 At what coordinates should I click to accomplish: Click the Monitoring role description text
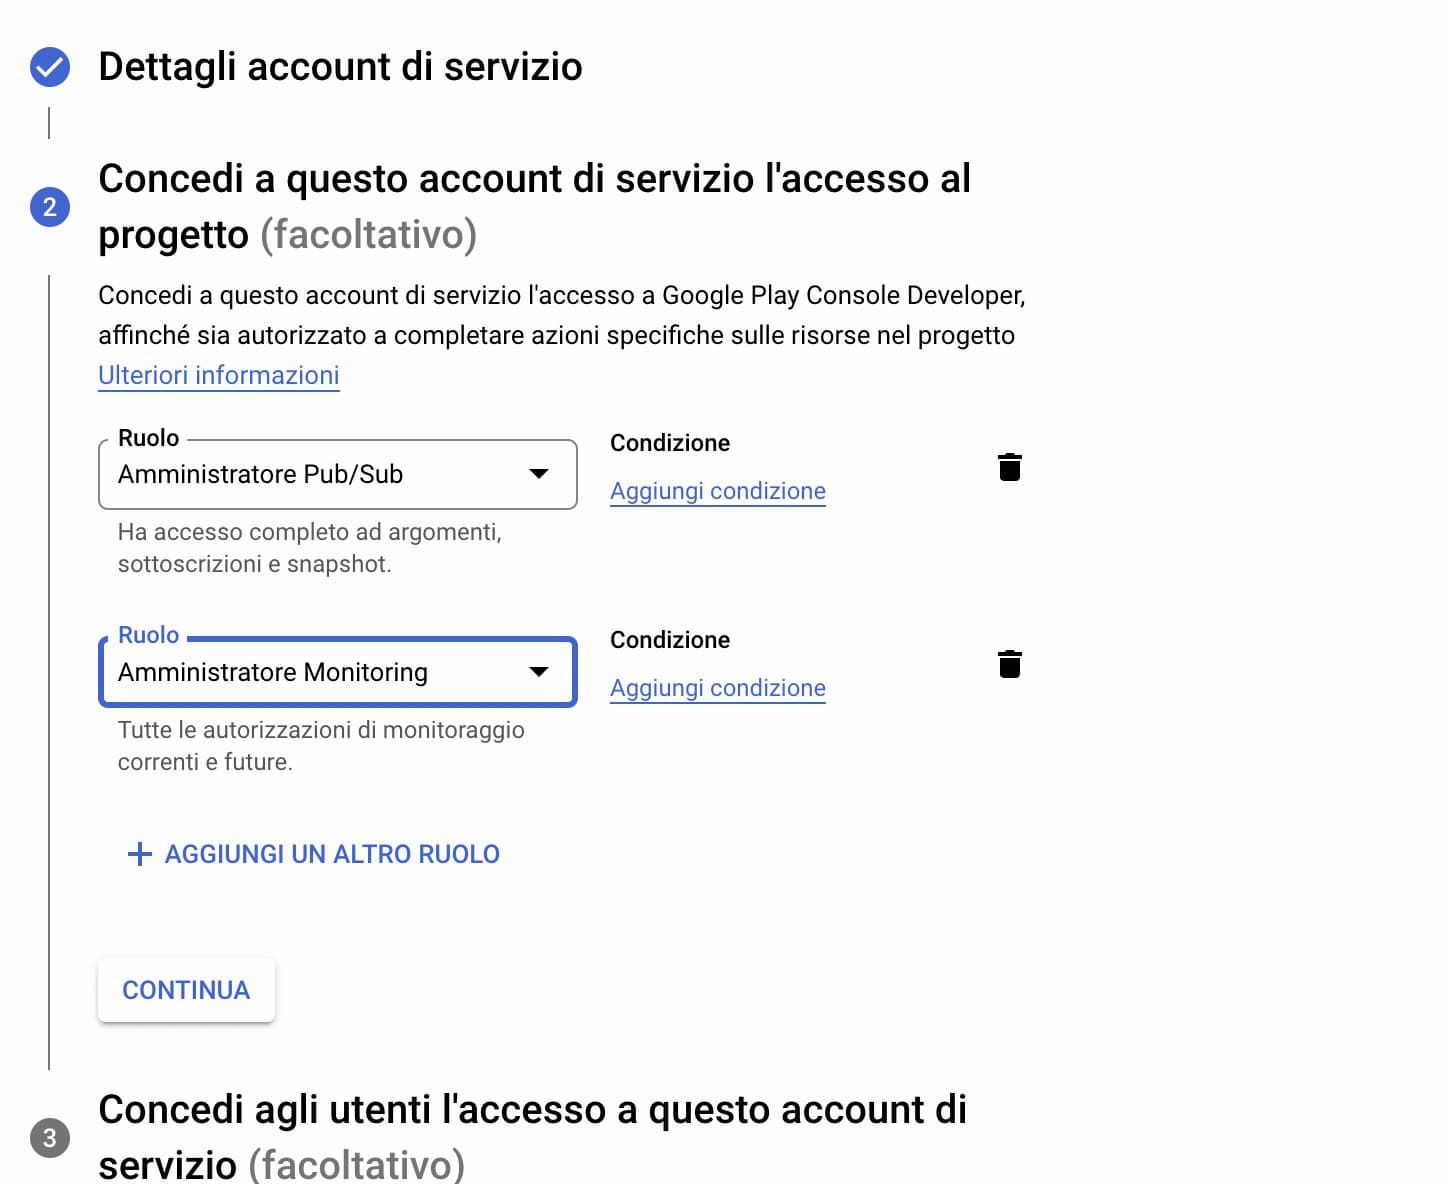point(321,745)
